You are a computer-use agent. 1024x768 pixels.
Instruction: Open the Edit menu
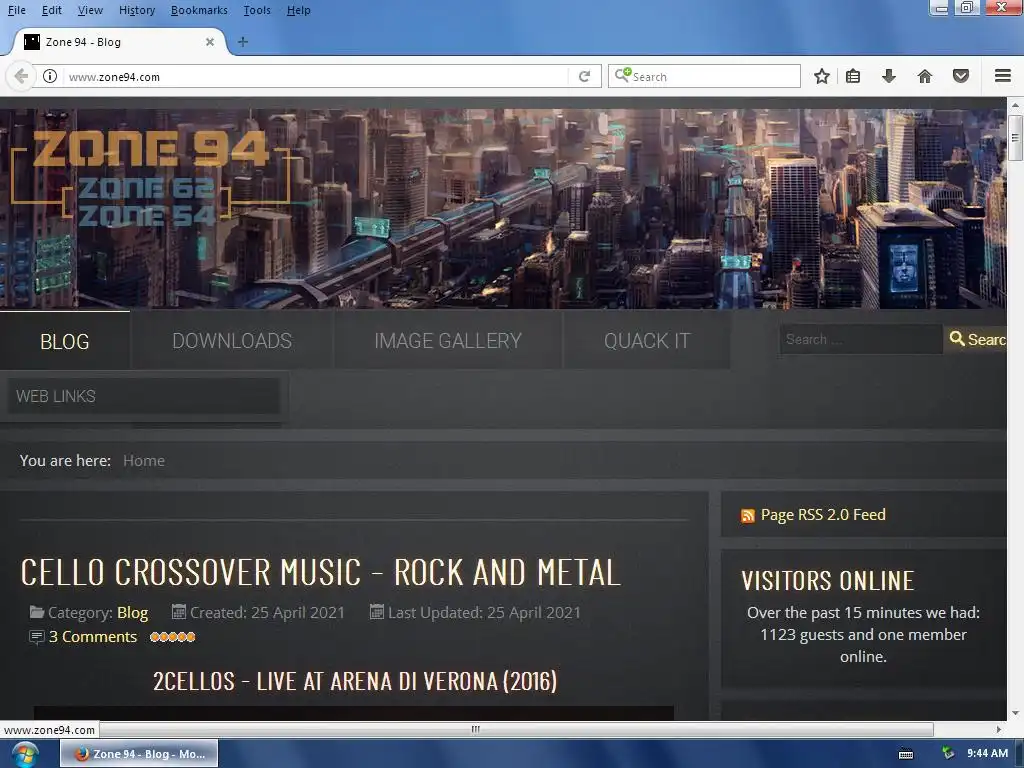tap(52, 10)
